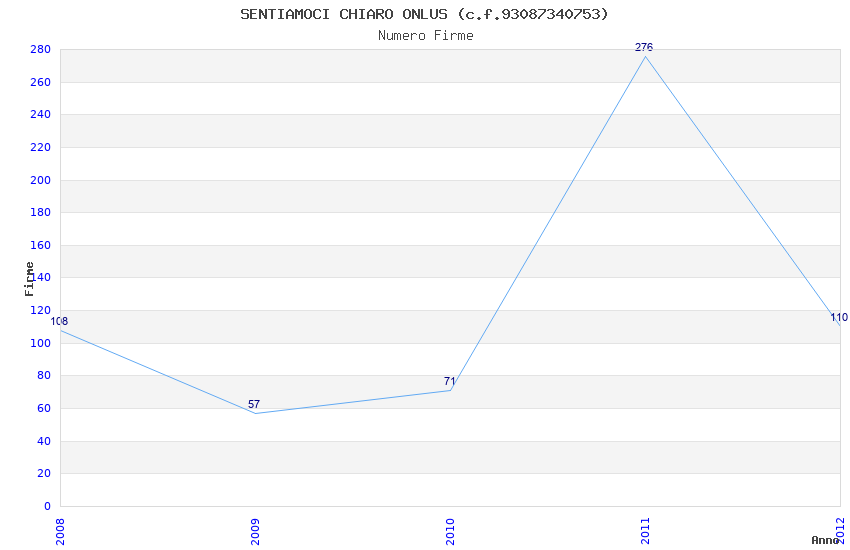Click the Anno x-axis title
Viewport: 850px width, 550px height.
pyautogui.click(x=825, y=540)
